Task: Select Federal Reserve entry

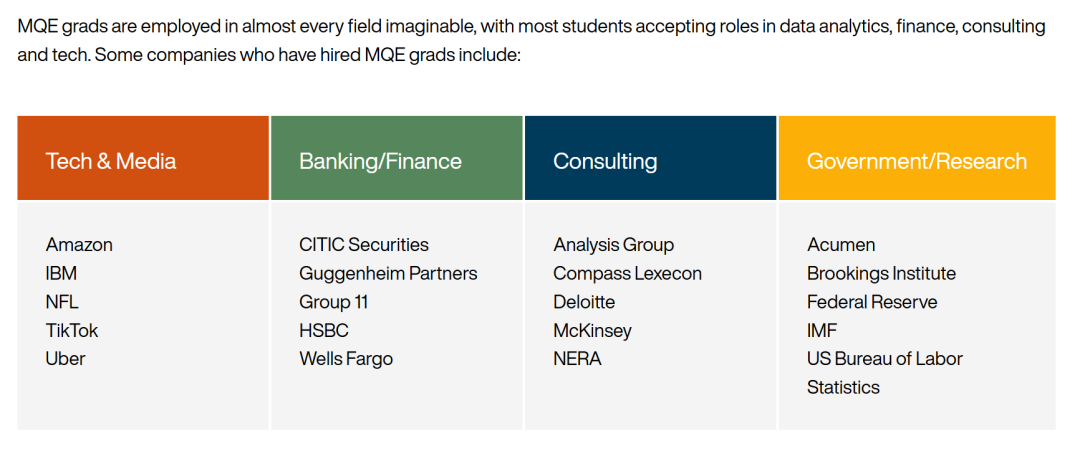Action: pyautogui.click(x=872, y=302)
